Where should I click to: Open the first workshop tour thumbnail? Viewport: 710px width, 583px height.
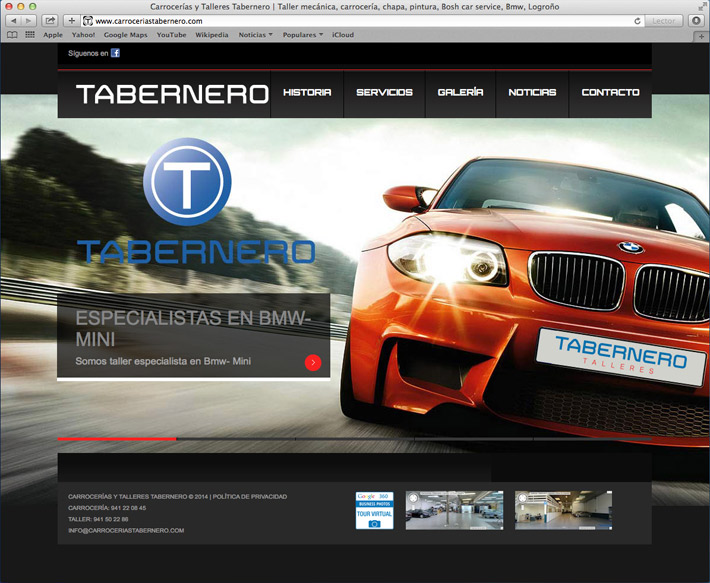click(x=454, y=510)
